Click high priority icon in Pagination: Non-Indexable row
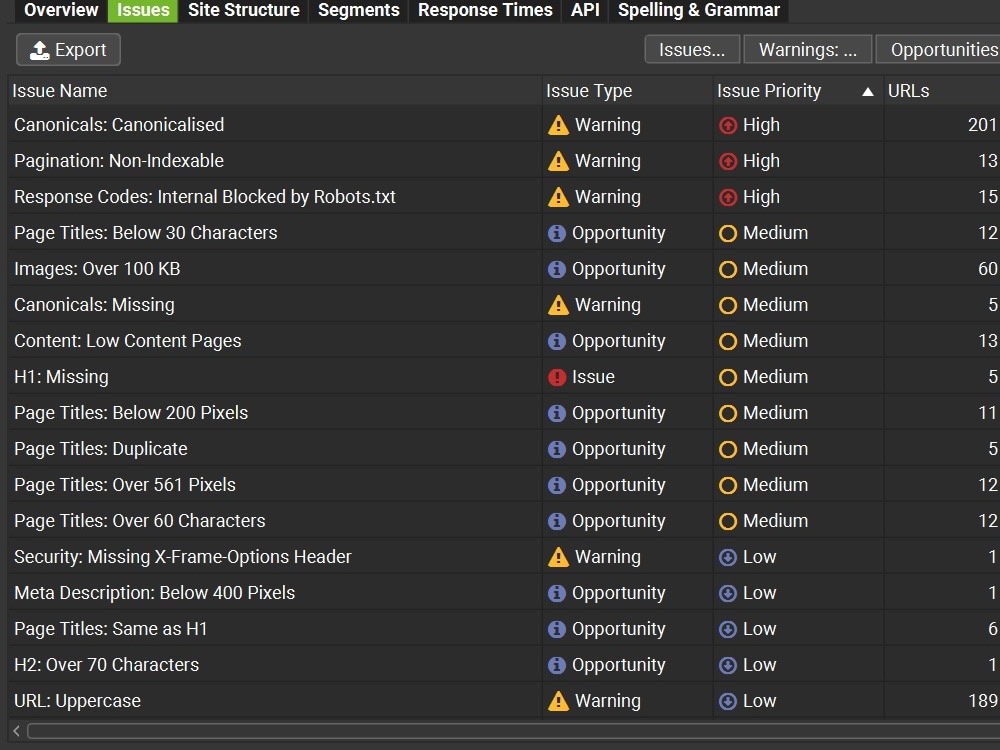The width and height of the screenshot is (1000, 750). click(x=728, y=161)
